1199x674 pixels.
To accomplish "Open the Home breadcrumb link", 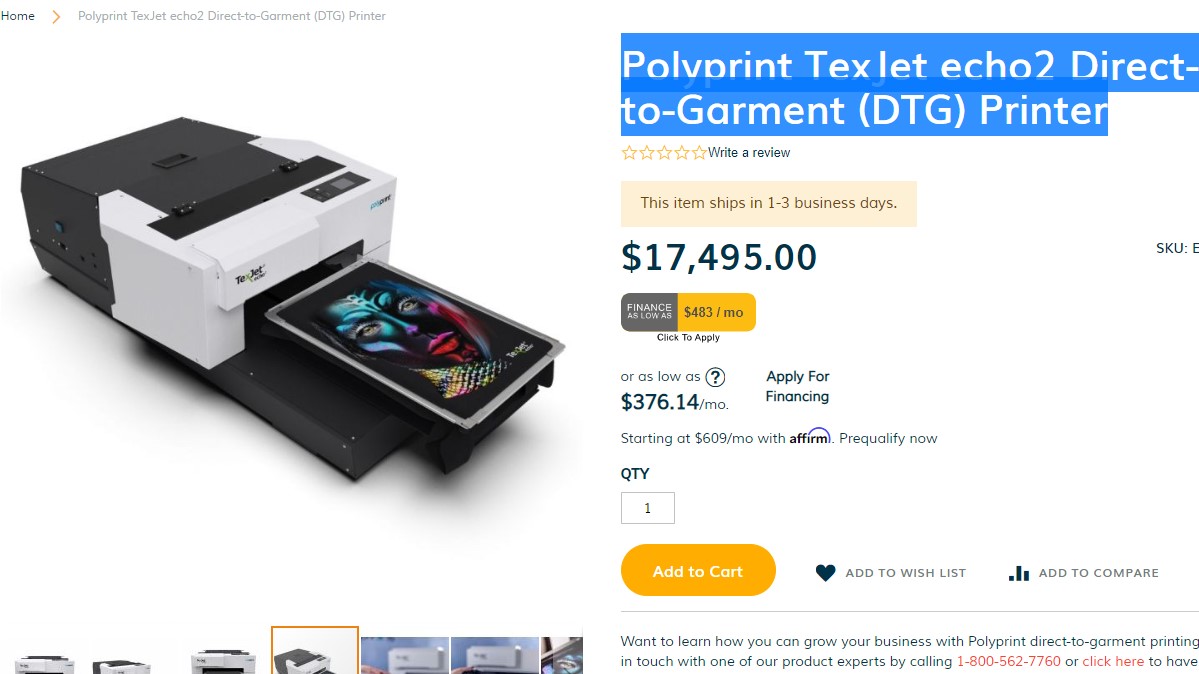I will coord(18,15).
